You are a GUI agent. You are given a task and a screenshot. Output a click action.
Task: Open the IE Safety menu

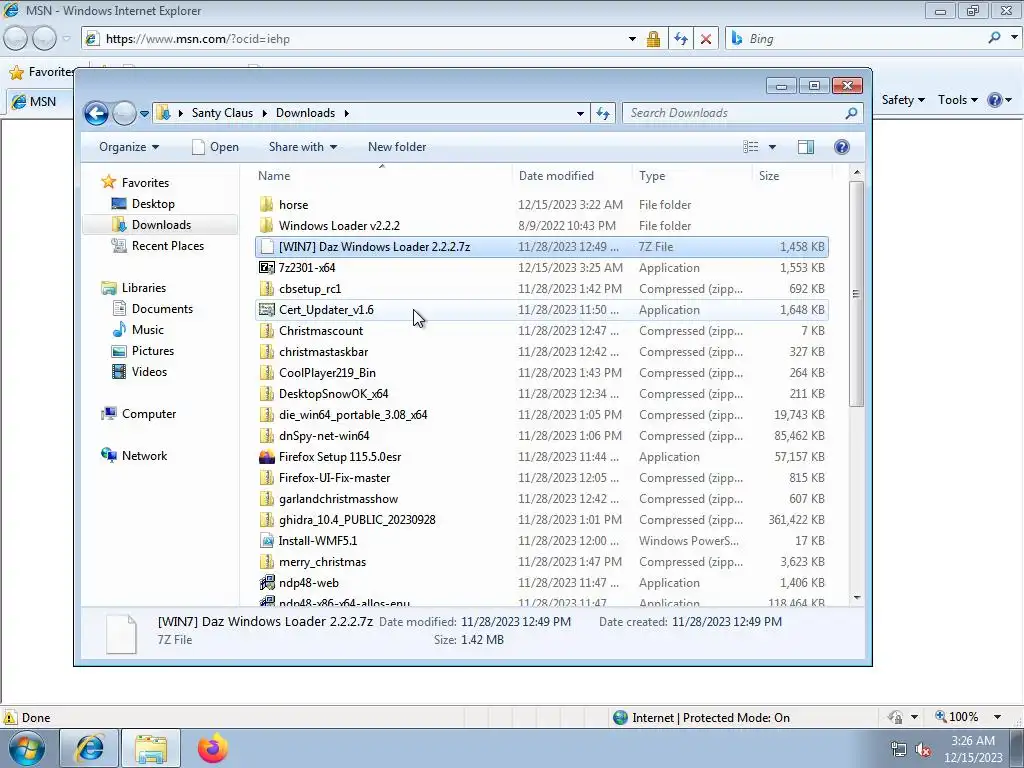point(903,100)
